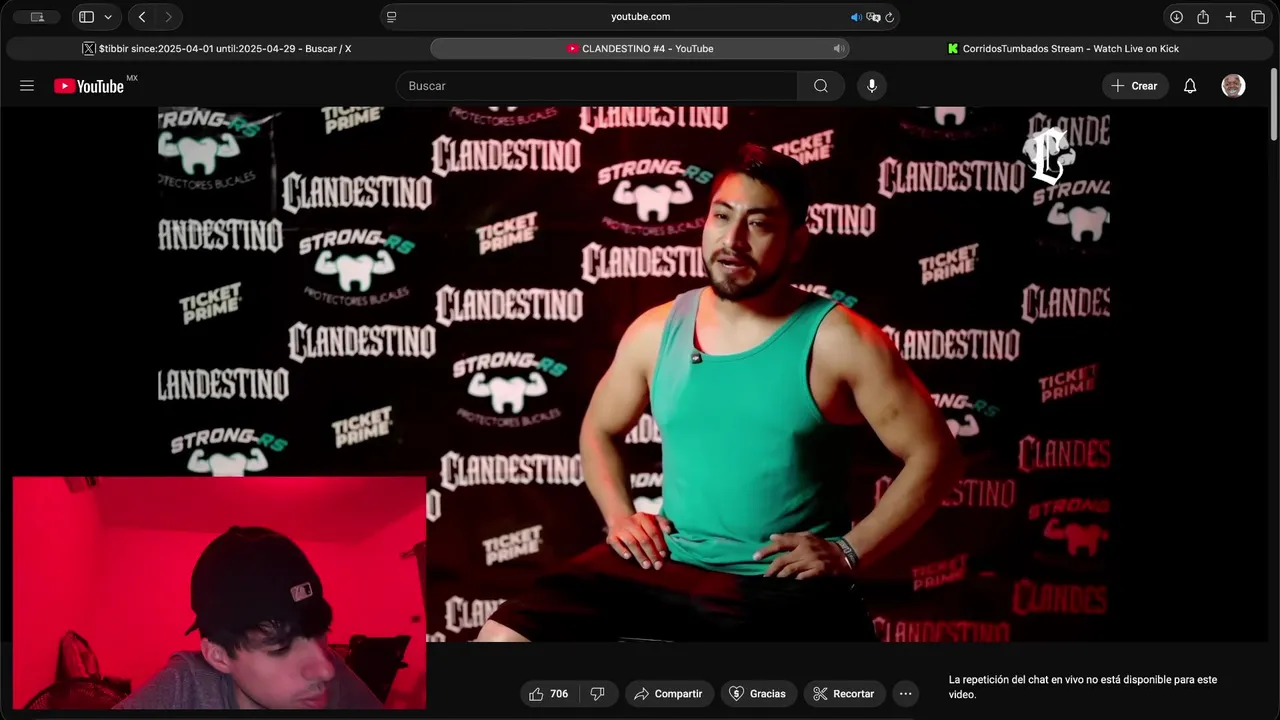Dislike the video
The image size is (1280, 720).
pos(598,693)
